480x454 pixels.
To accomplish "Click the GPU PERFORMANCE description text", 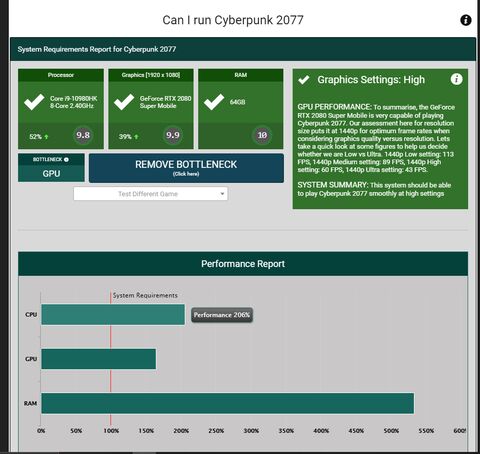I will click(x=376, y=138).
